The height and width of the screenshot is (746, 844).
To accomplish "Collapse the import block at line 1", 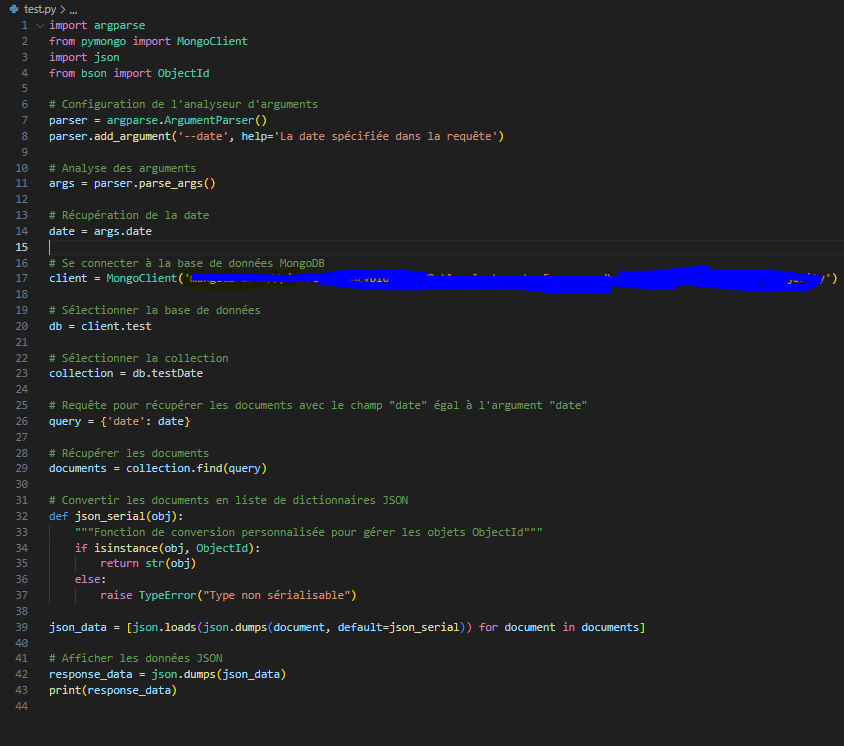I will click(x=39, y=25).
